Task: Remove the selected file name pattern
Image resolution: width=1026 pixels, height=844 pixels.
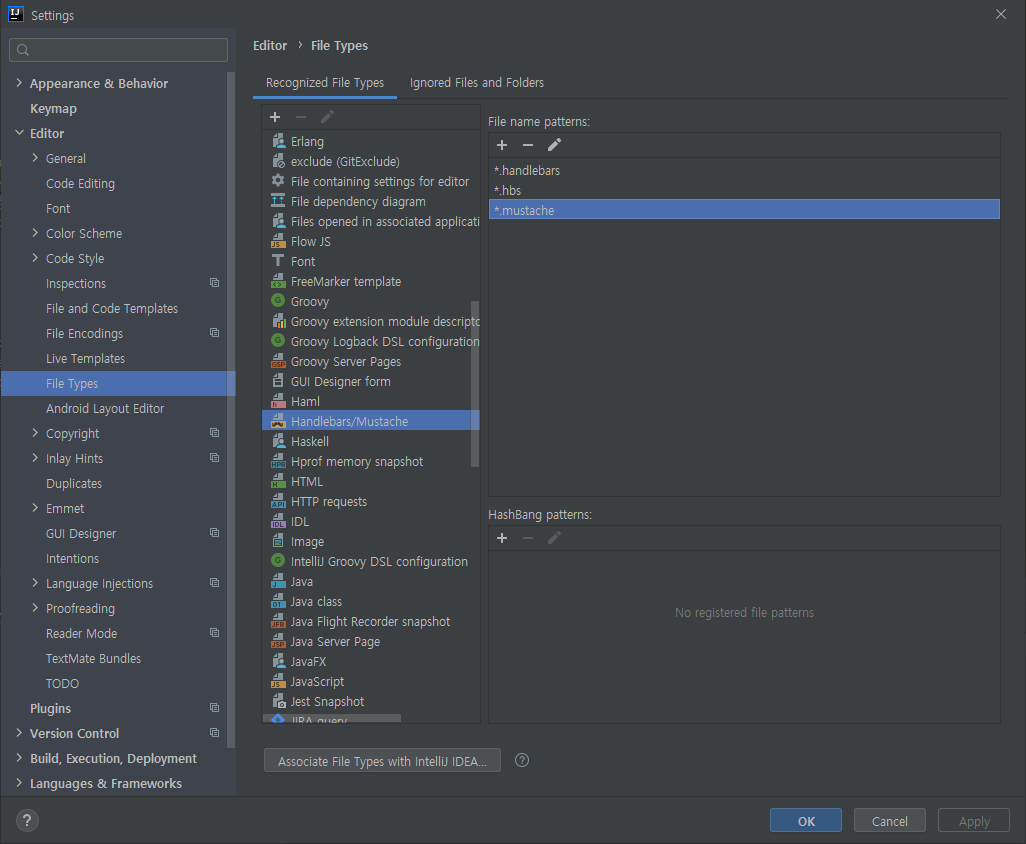Action: pos(528,145)
